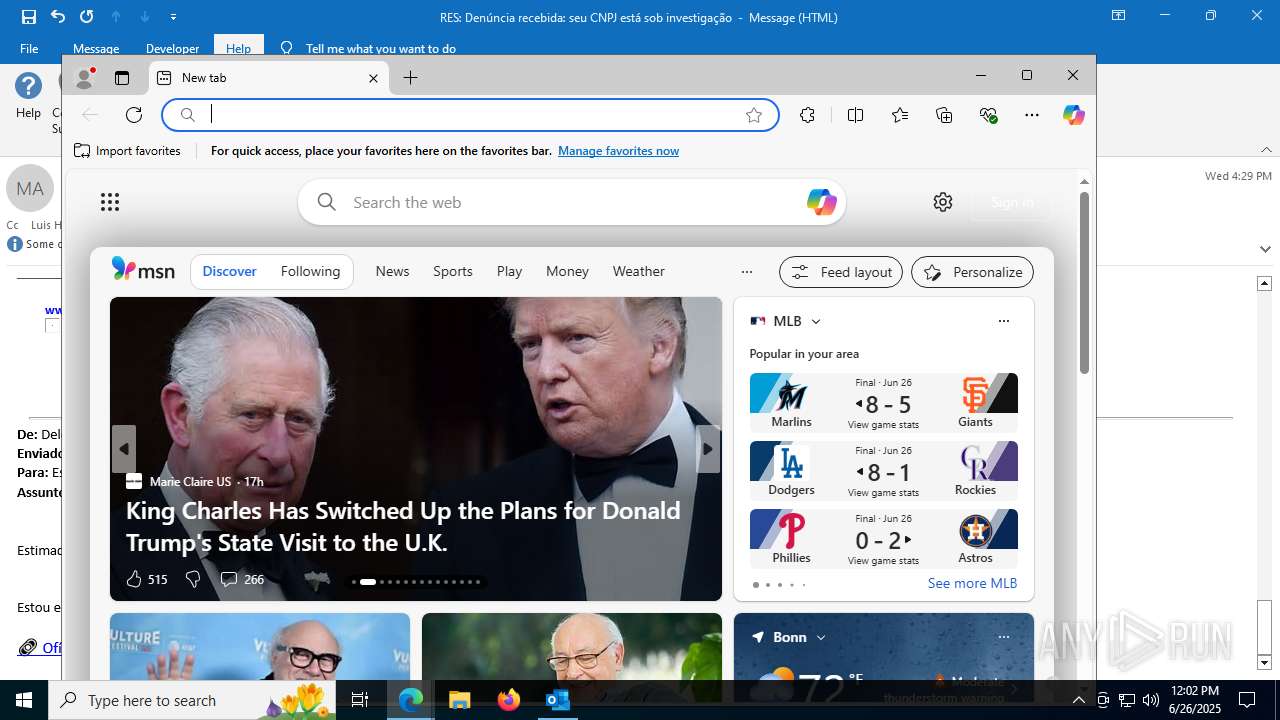Image resolution: width=1280 pixels, height=720 pixels.
Task: Click Undo in Outlook quick access toolbar
Action: click(58, 17)
